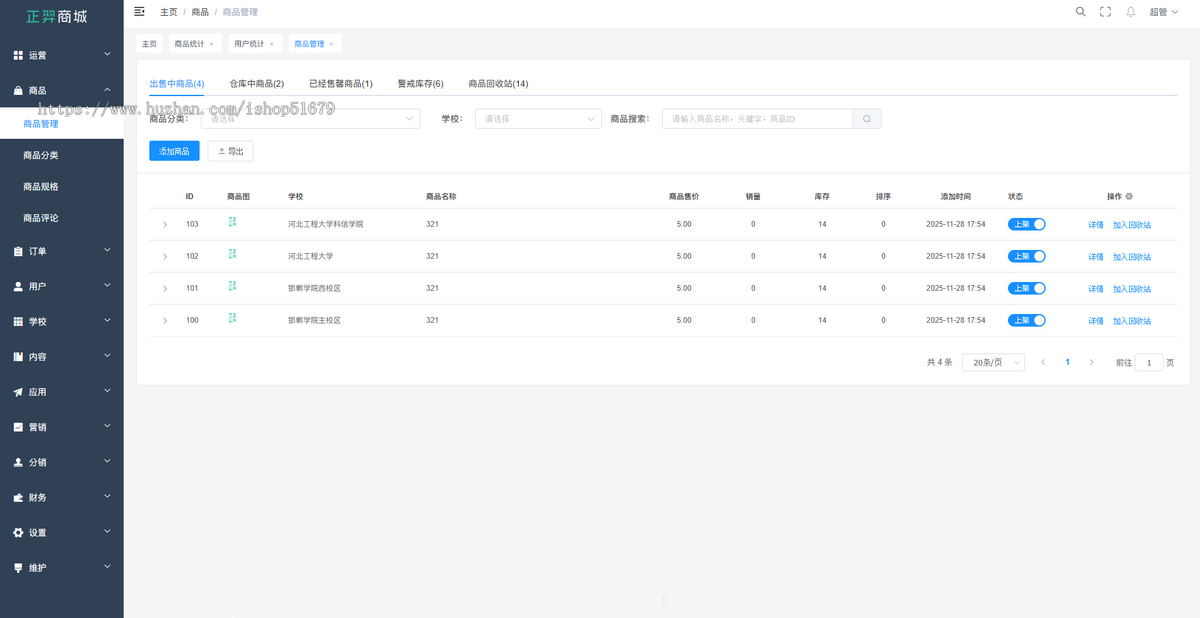
Task: Open column settings gear next to 操作
Action: 1129,197
